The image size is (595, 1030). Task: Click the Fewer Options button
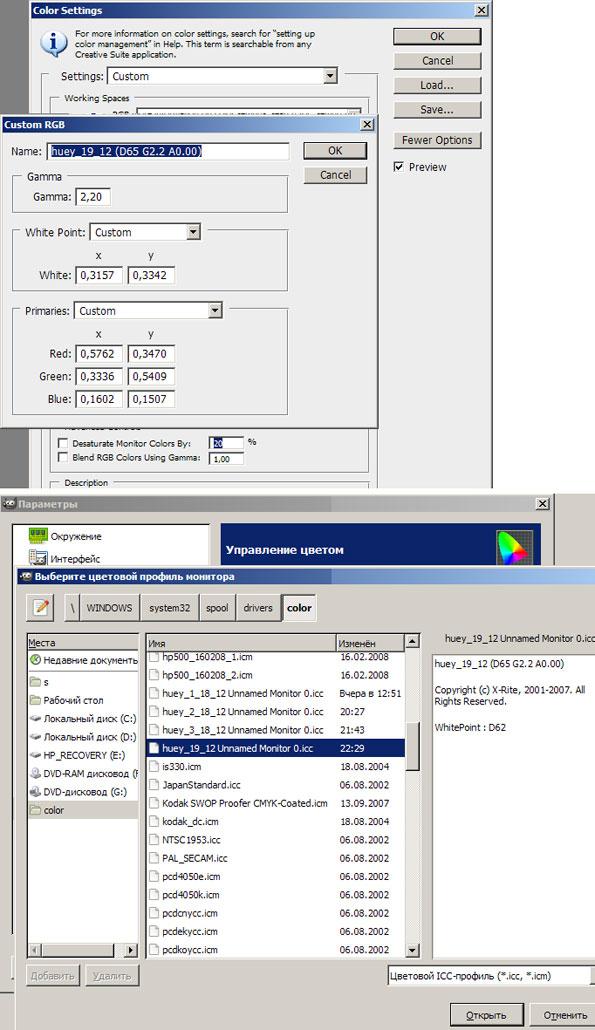pyautogui.click(x=437, y=140)
